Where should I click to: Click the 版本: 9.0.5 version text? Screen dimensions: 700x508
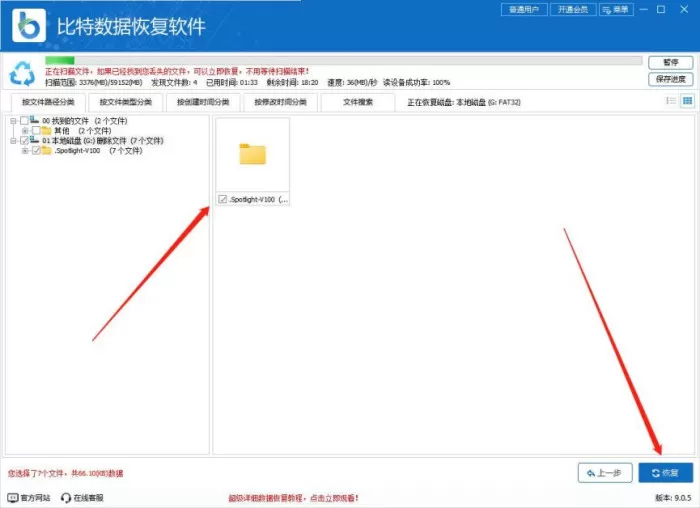[673, 497]
